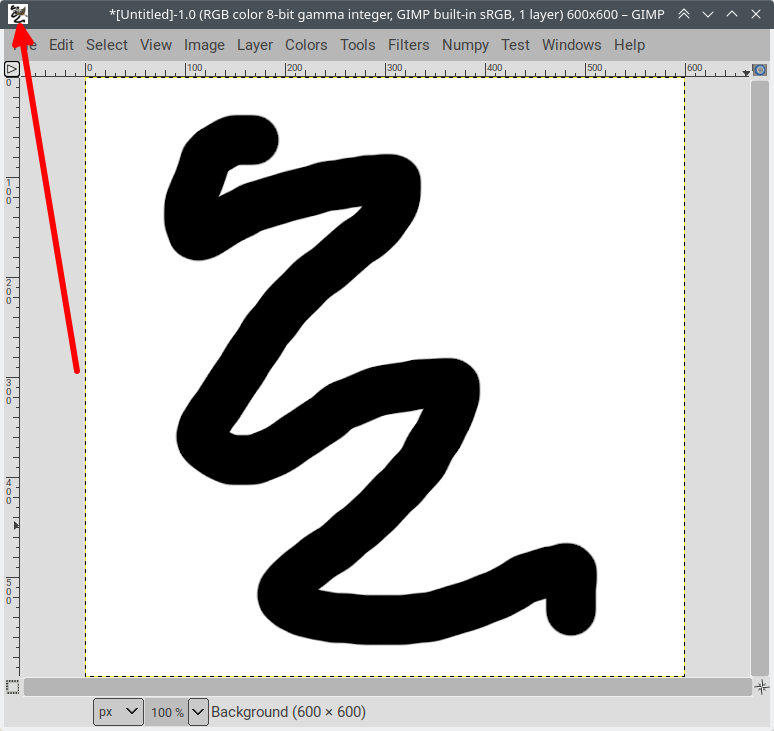Toggle Quick Mask button at bottom left
The height and width of the screenshot is (731, 774).
[12, 687]
